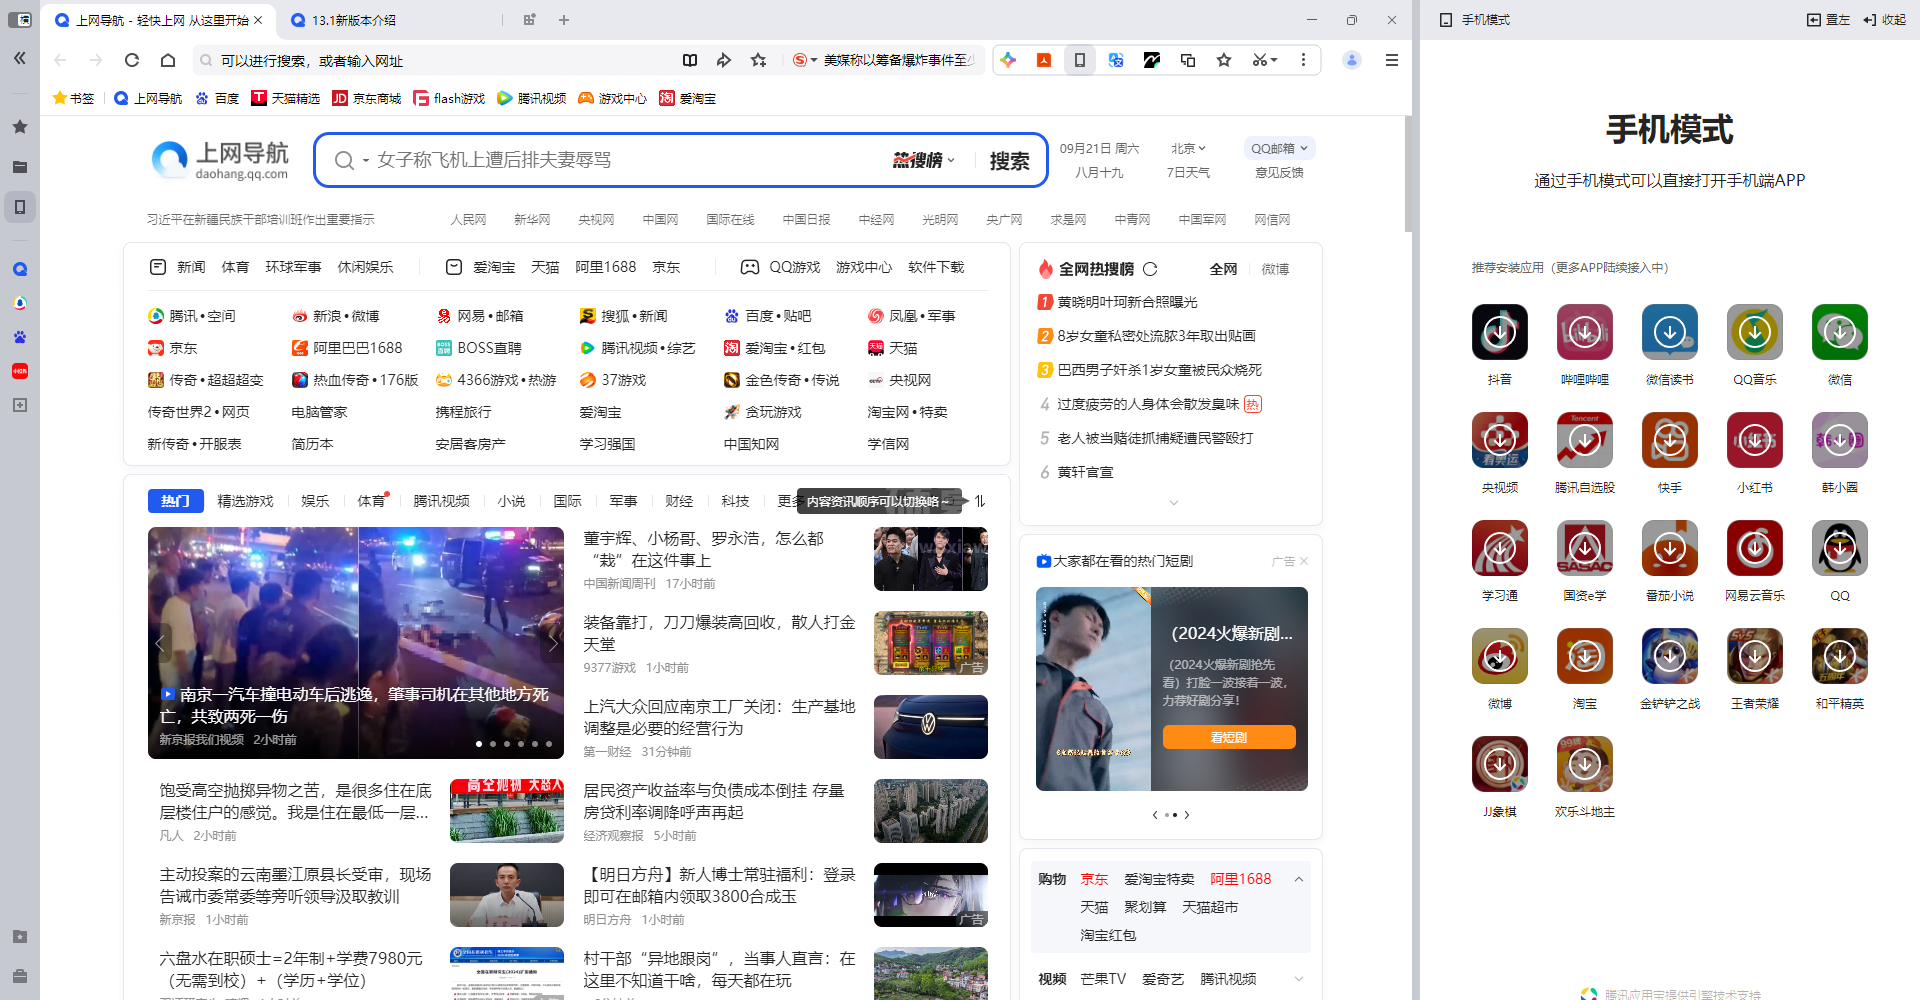Switch hot search to 微博

[x=1275, y=269]
